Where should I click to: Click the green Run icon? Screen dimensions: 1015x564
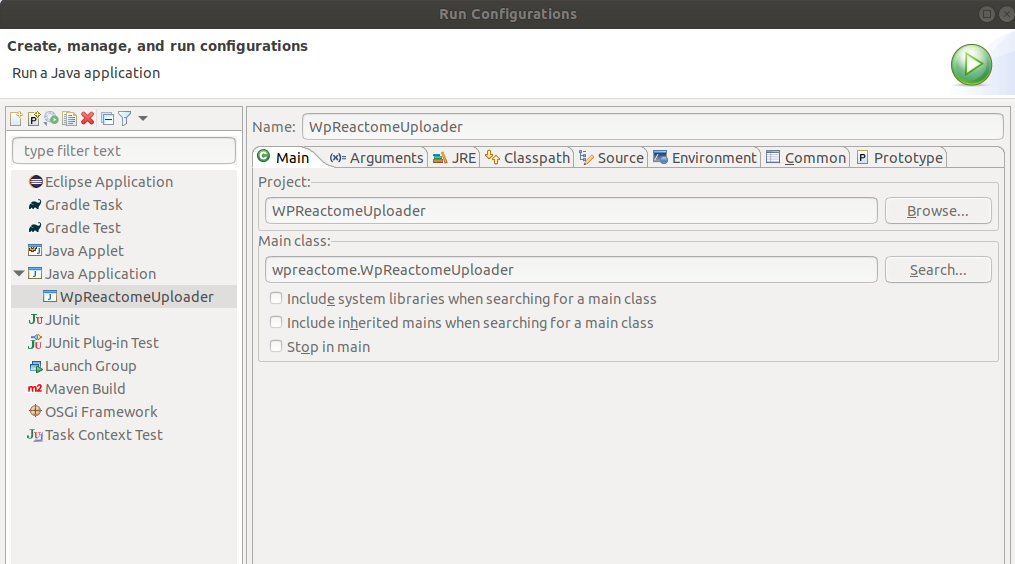tap(971, 65)
